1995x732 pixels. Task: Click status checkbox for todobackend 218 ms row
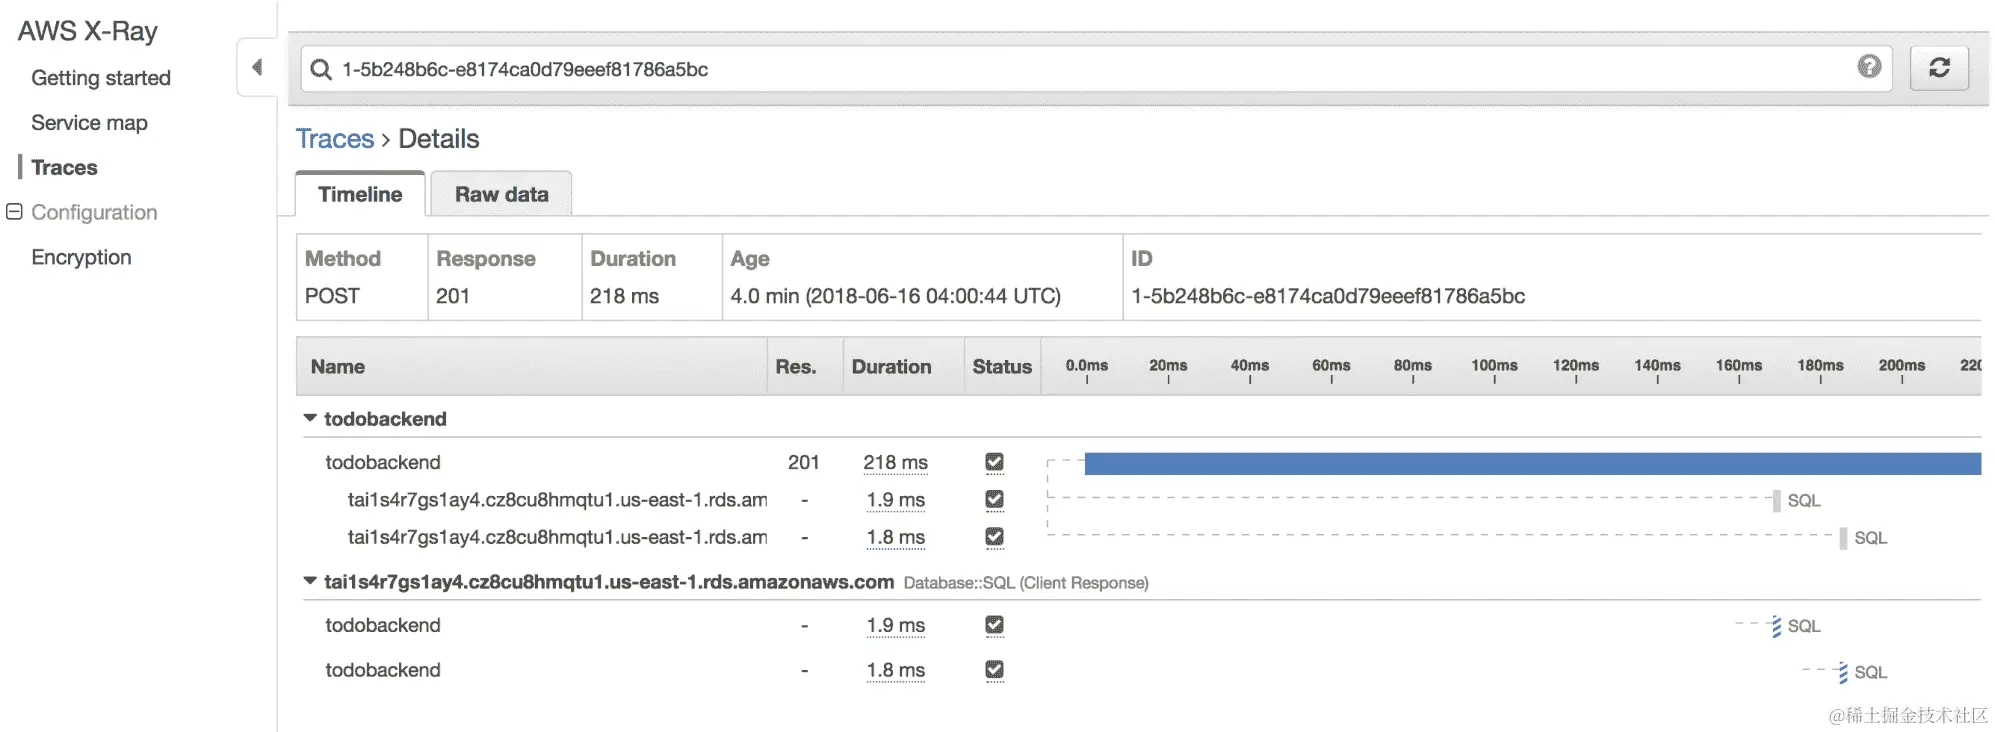pyautogui.click(x=994, y=462)
